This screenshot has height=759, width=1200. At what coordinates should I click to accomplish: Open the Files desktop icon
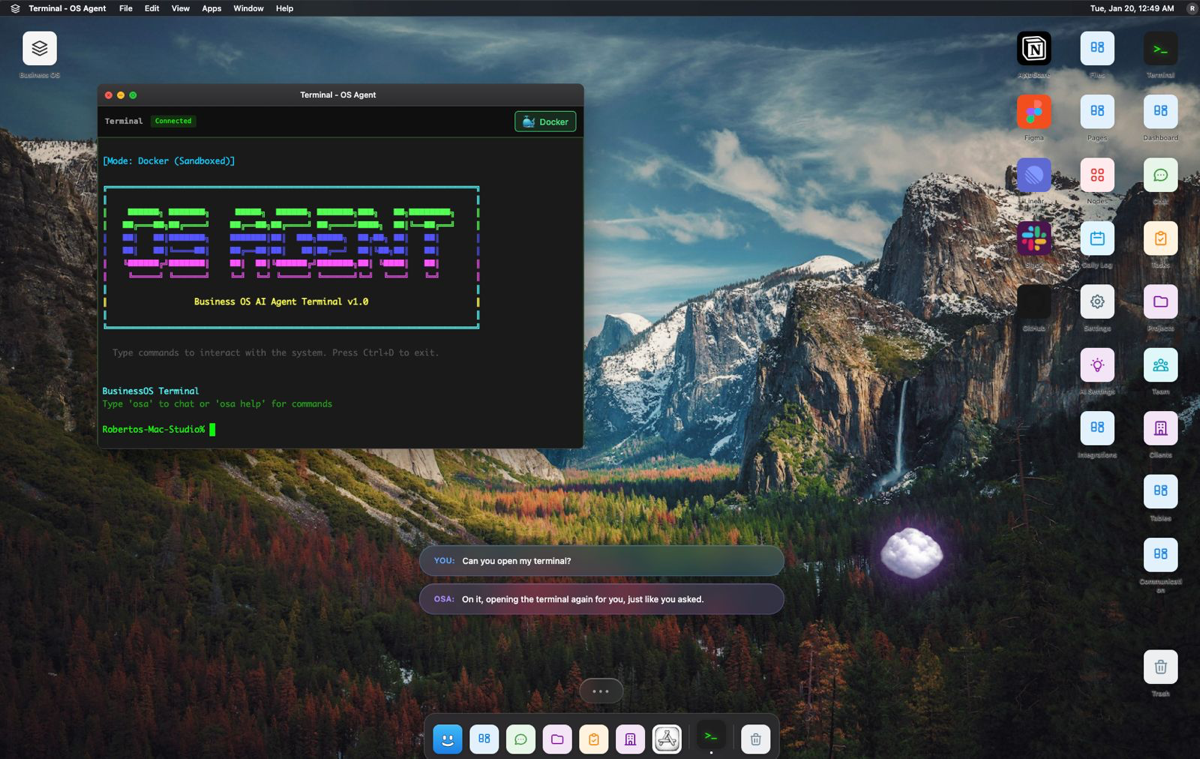[x=1097, y=48]
